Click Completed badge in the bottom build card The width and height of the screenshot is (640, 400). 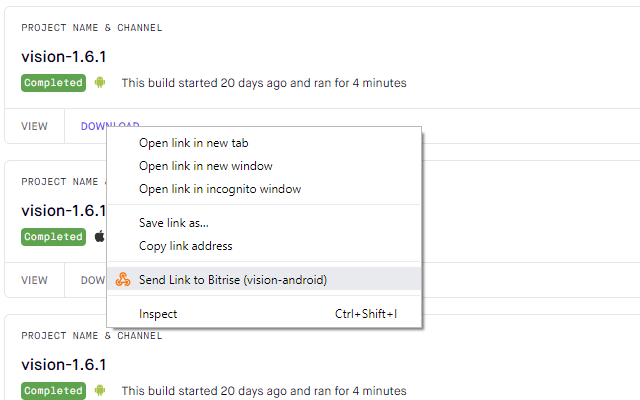click(x=53, y=391)
